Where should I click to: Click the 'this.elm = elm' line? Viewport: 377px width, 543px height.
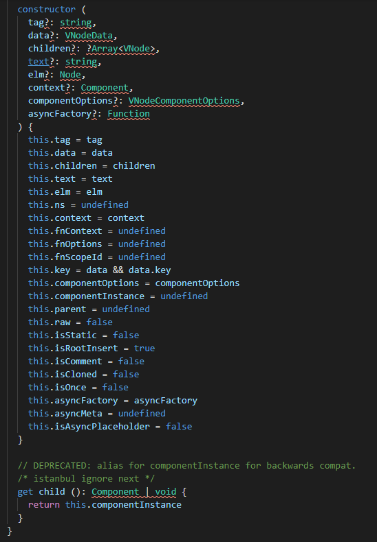click(65, 192)
